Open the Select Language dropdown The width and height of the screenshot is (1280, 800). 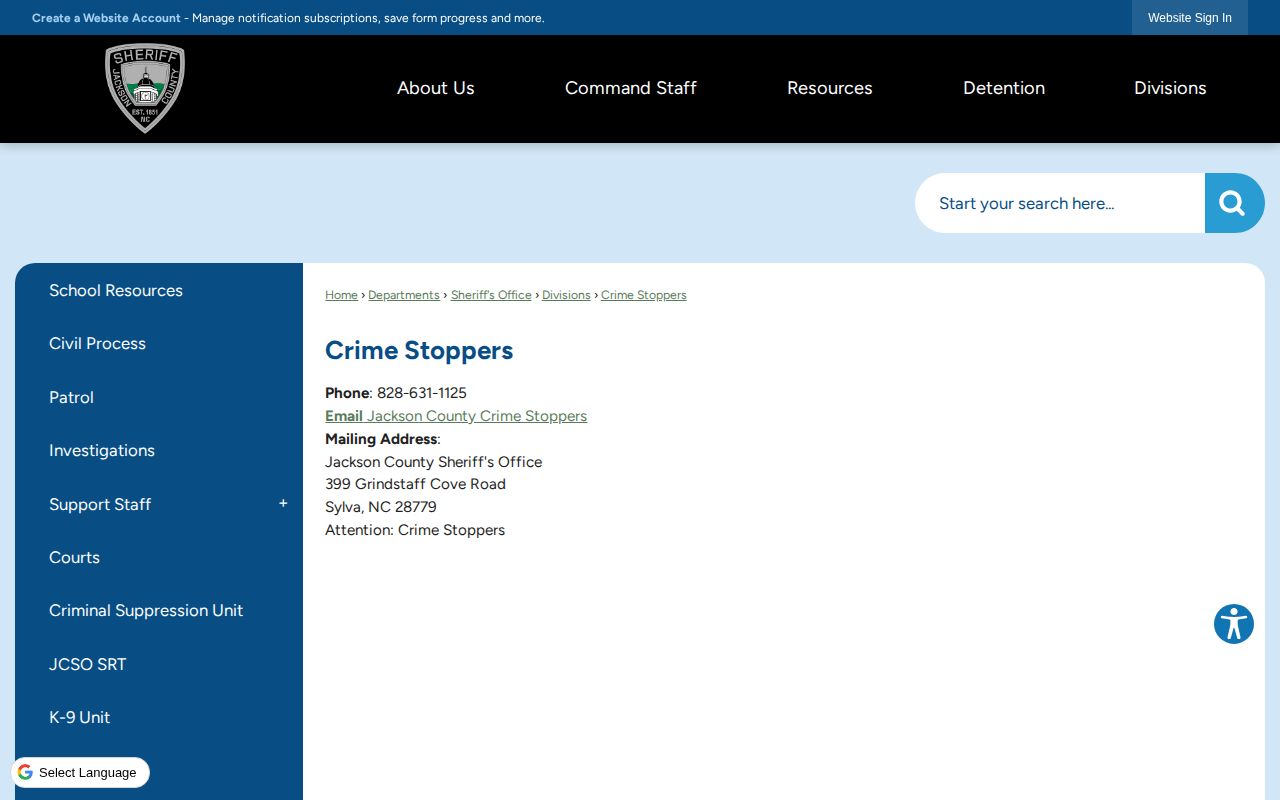tap(80, 773)
